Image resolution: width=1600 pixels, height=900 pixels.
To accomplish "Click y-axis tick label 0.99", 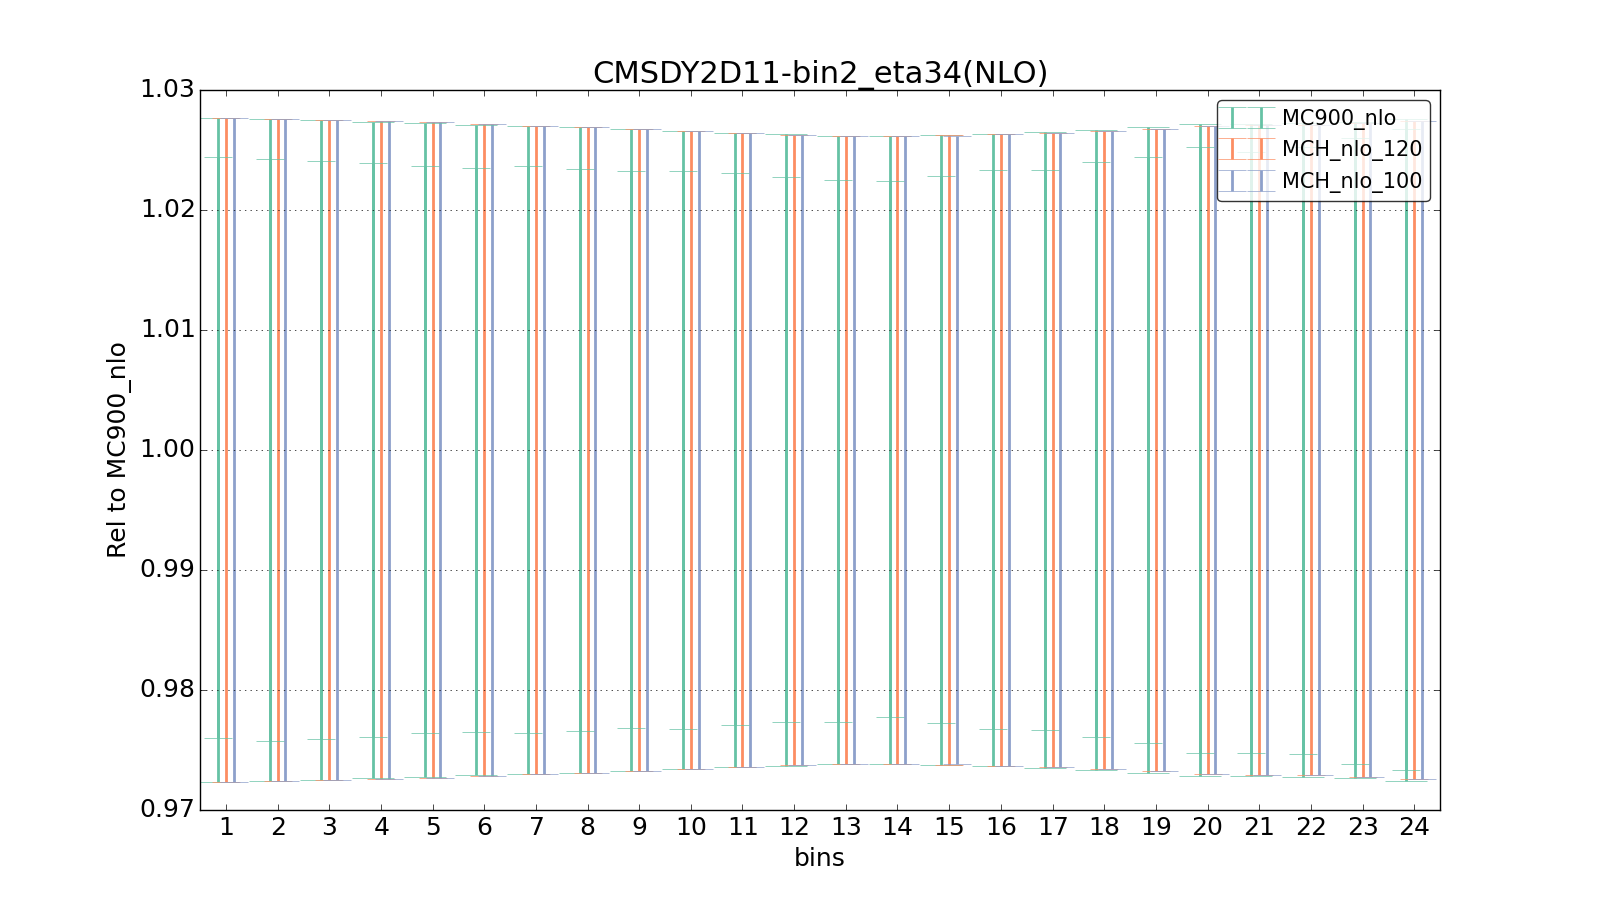I will 167,570.
